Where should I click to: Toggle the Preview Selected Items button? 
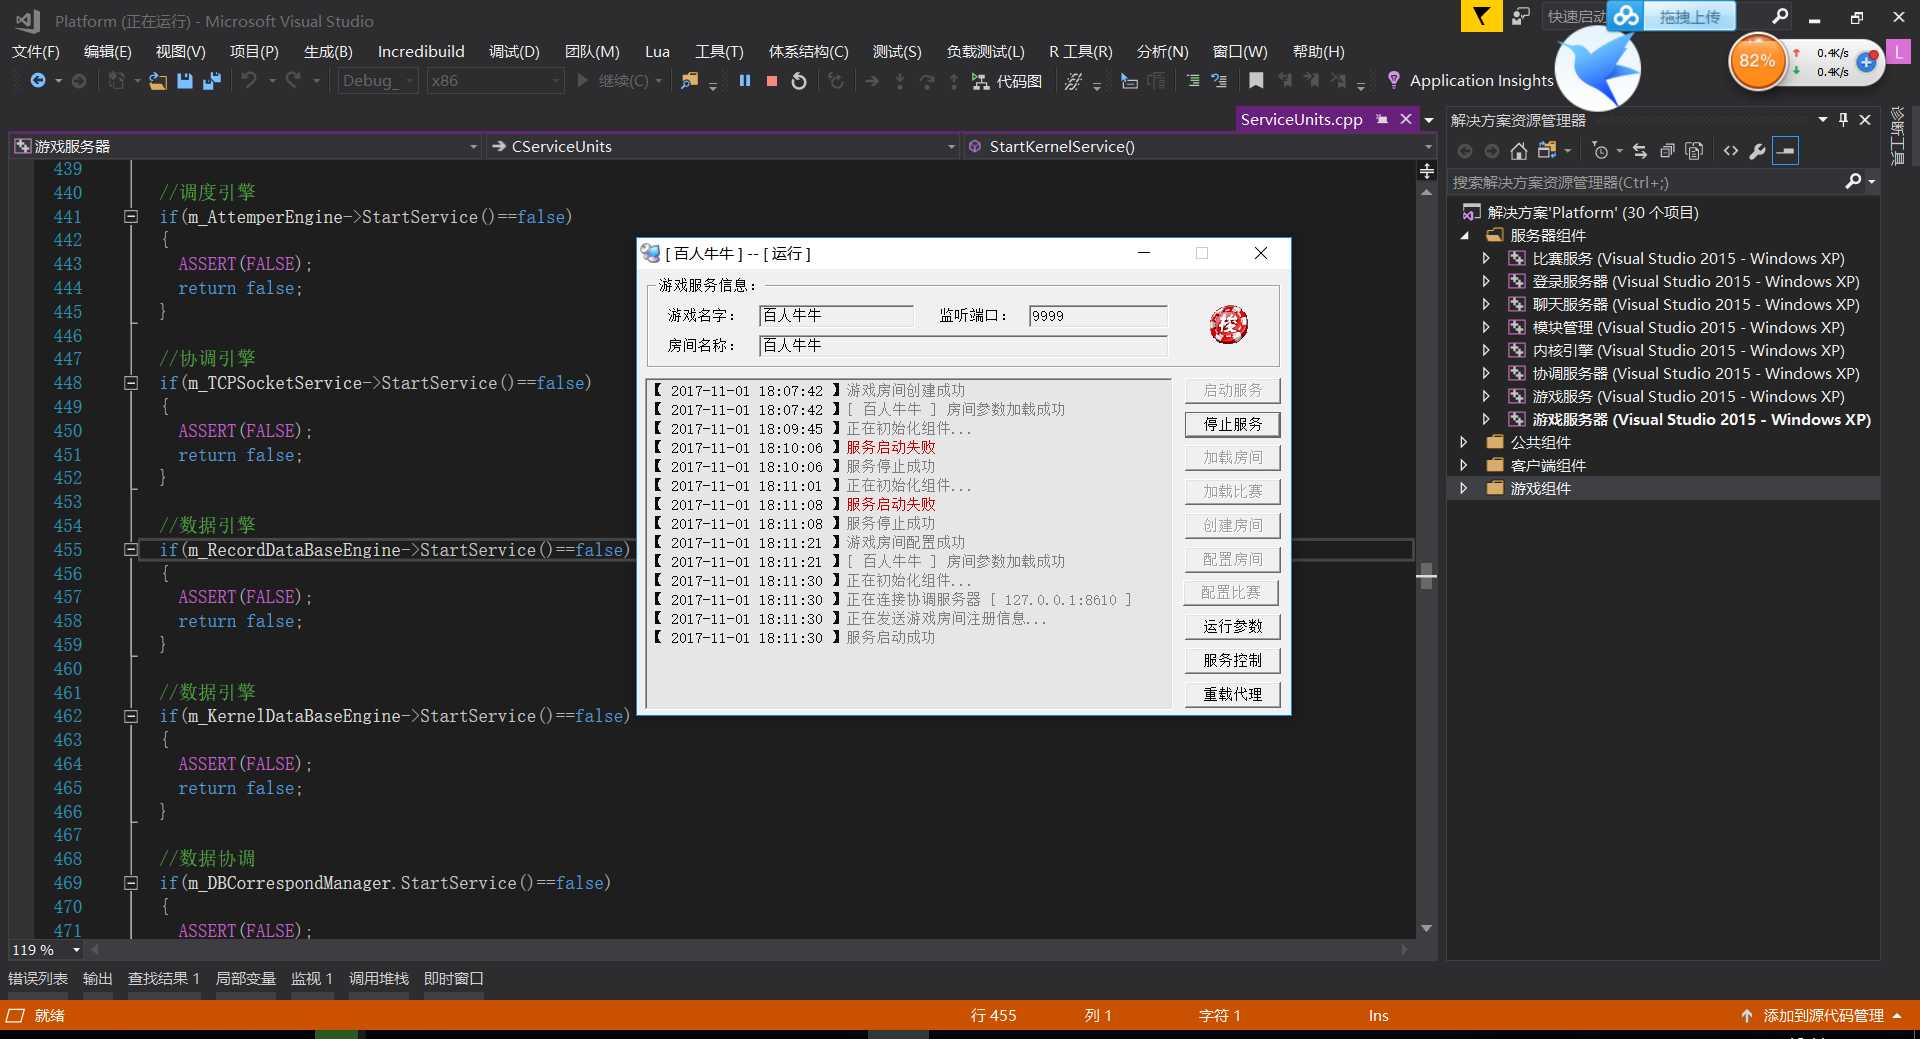click(x=1786, y=151)
